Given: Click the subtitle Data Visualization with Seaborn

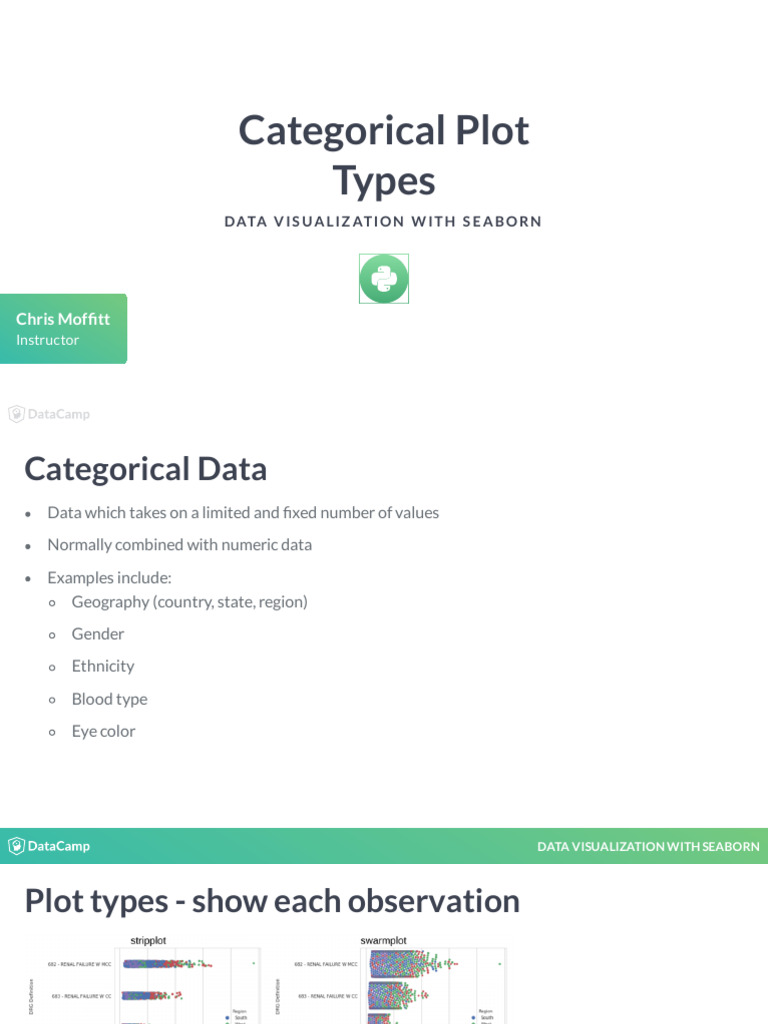Looking at the screenshot, I should [383, 221].
